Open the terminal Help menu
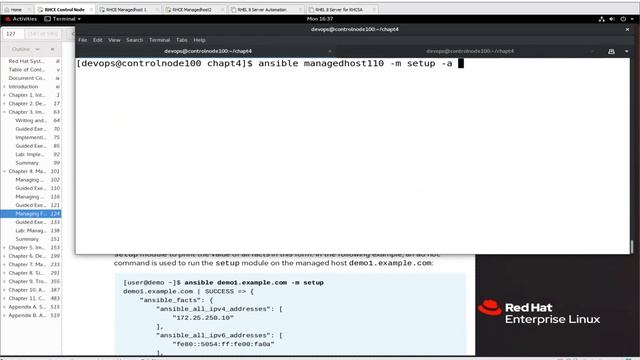Screen dimensions: 640x360 (199, 40)
